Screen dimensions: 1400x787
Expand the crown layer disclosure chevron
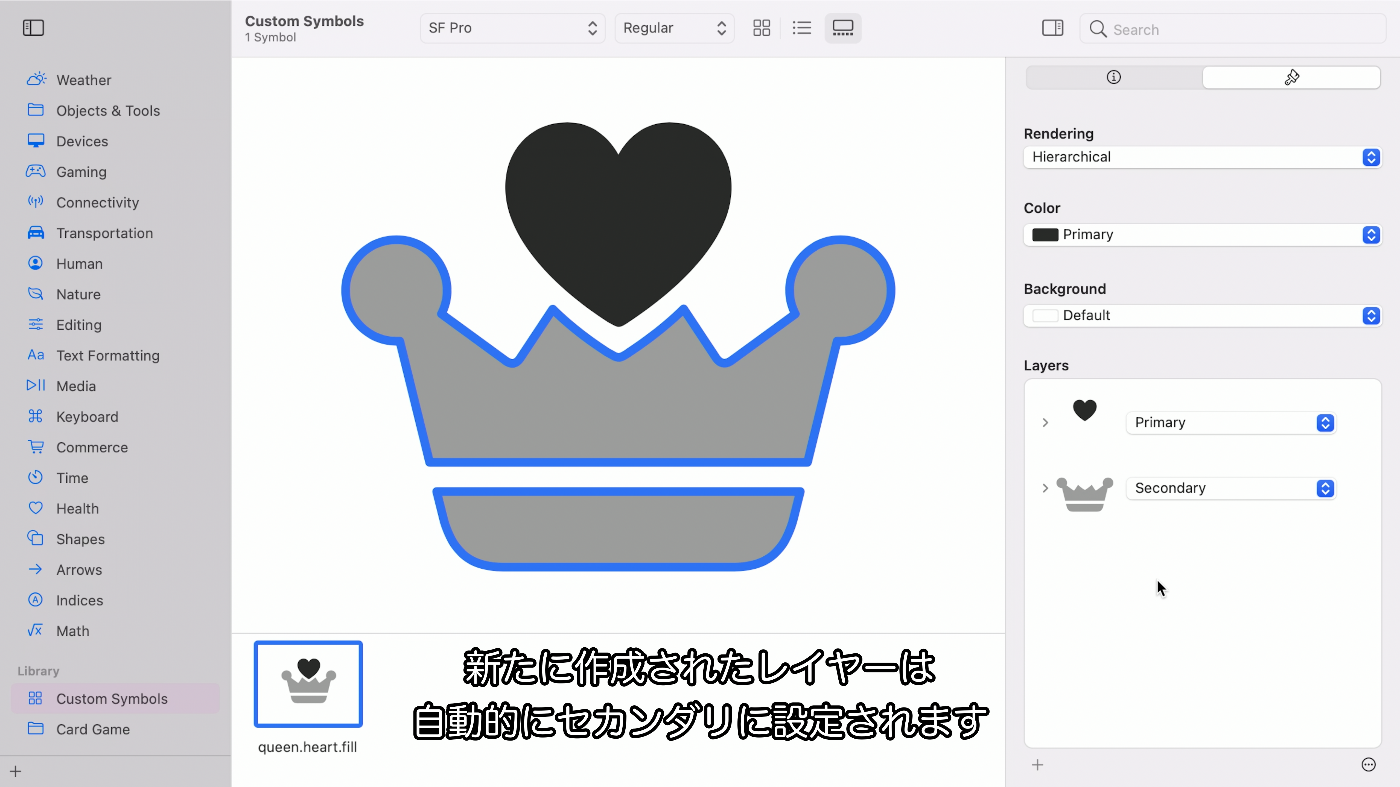click(1045, 488)
